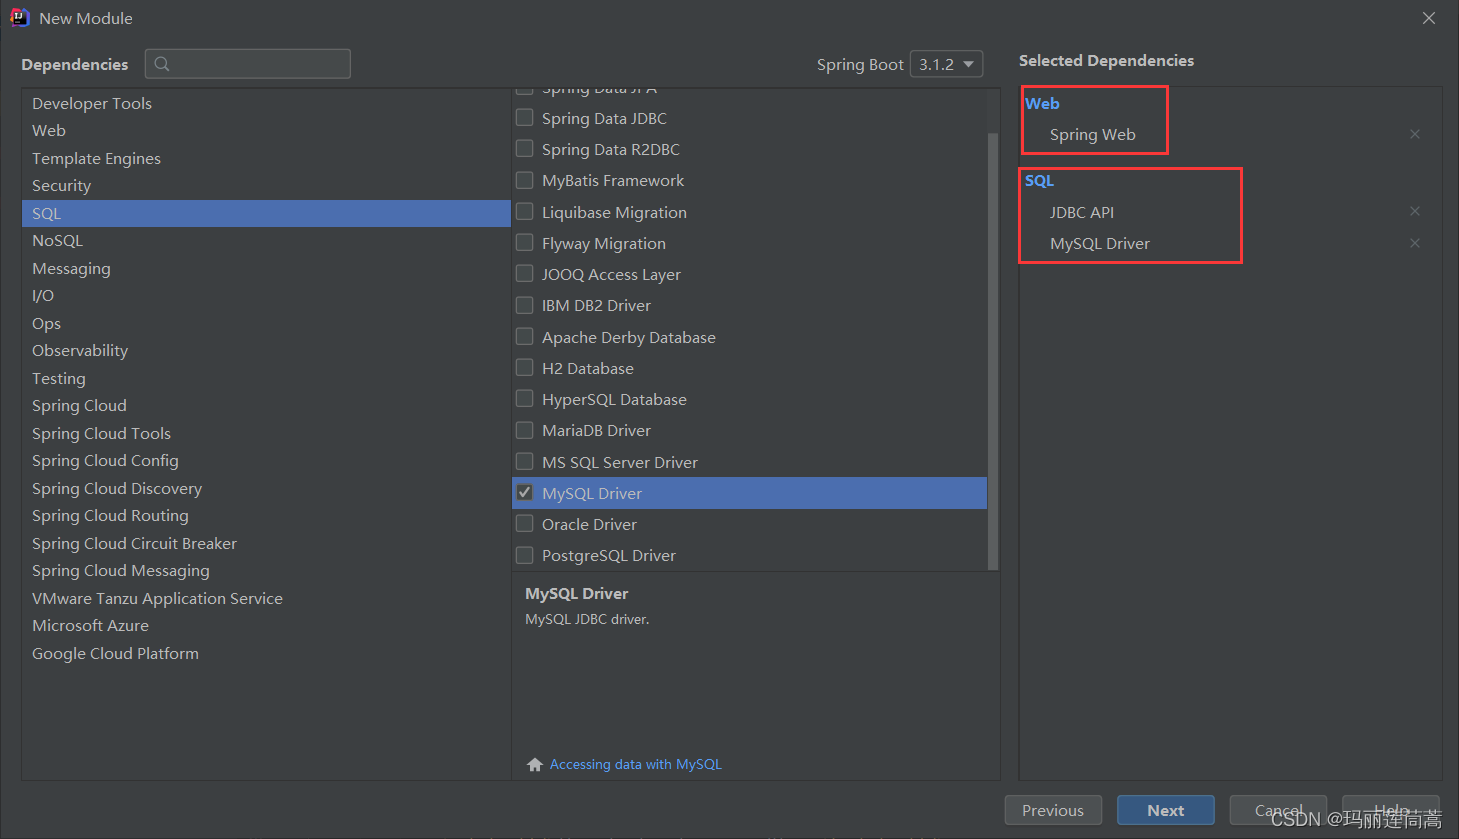This screenshot has width=1459, height=839.
Task: Select the highlighted SQL category
Action: pyautogui.click(x=266, y=213)
